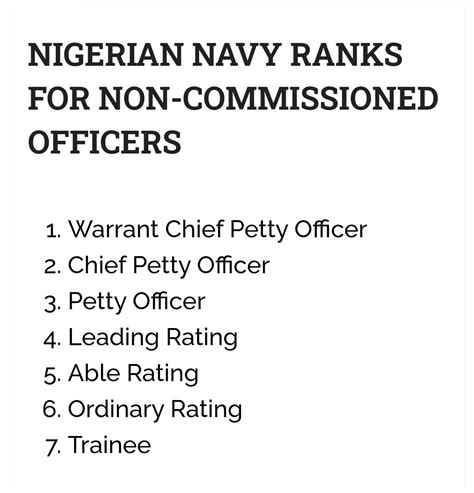This screenshot has width=474, height=493.
Task: Click NON-COMMISSIONED in the heading
Action: [x=269, y=98]
